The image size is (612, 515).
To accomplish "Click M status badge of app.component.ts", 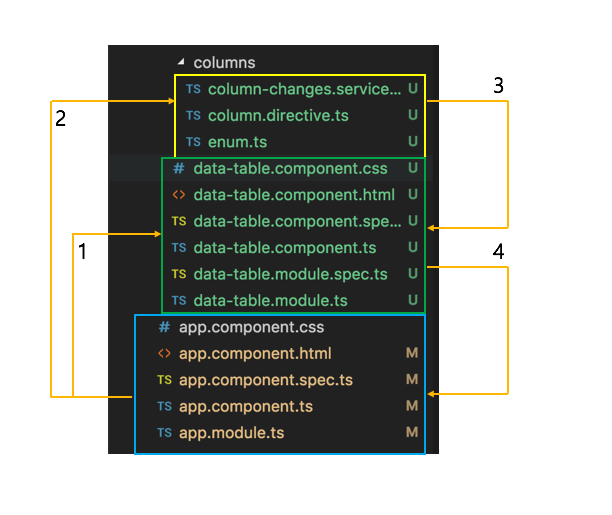I will [x=412, y=406].
